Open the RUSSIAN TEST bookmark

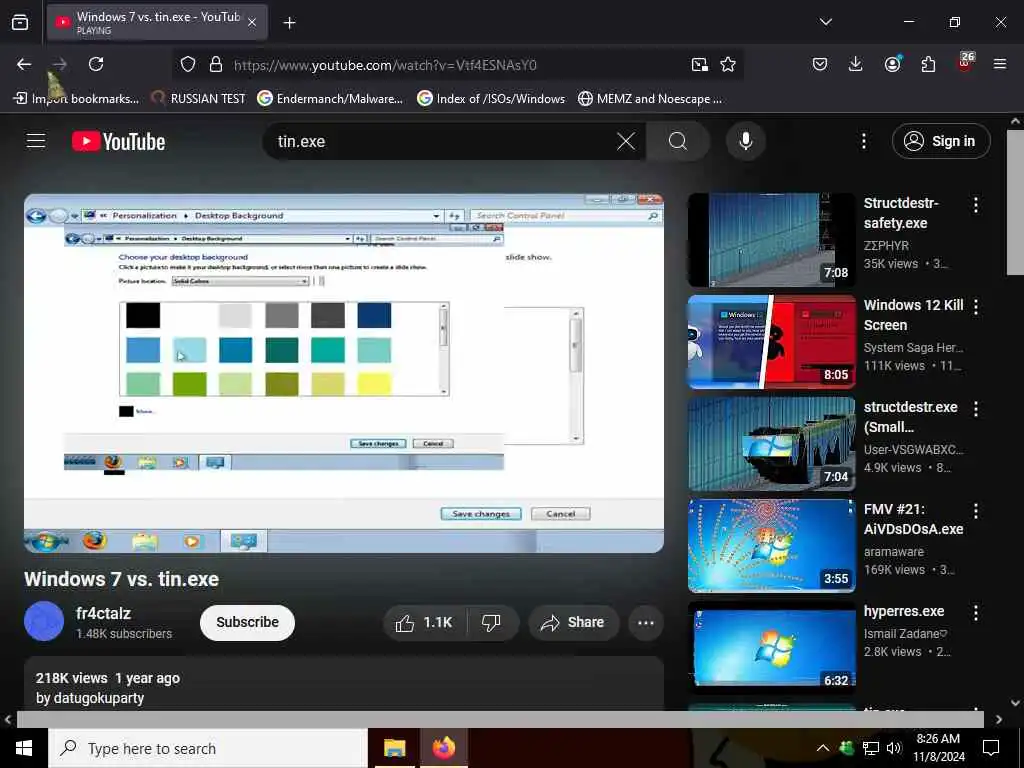coord(199,99)
